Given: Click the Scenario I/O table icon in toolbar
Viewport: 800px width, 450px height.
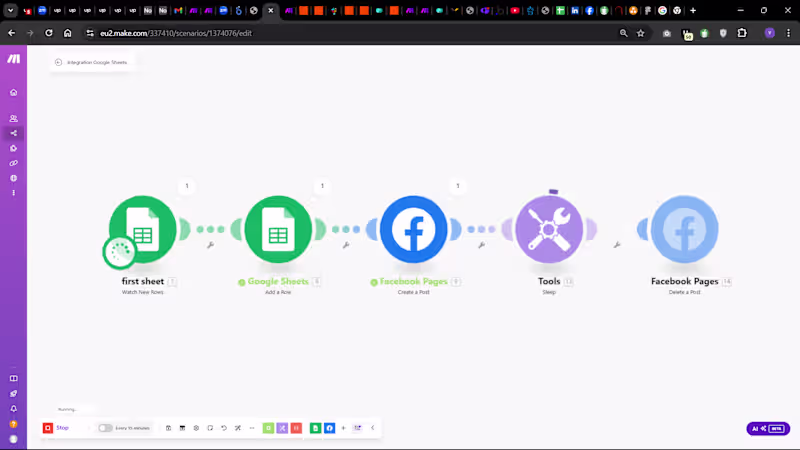Looking at the screenshot, I should click(x=182, y=428).
